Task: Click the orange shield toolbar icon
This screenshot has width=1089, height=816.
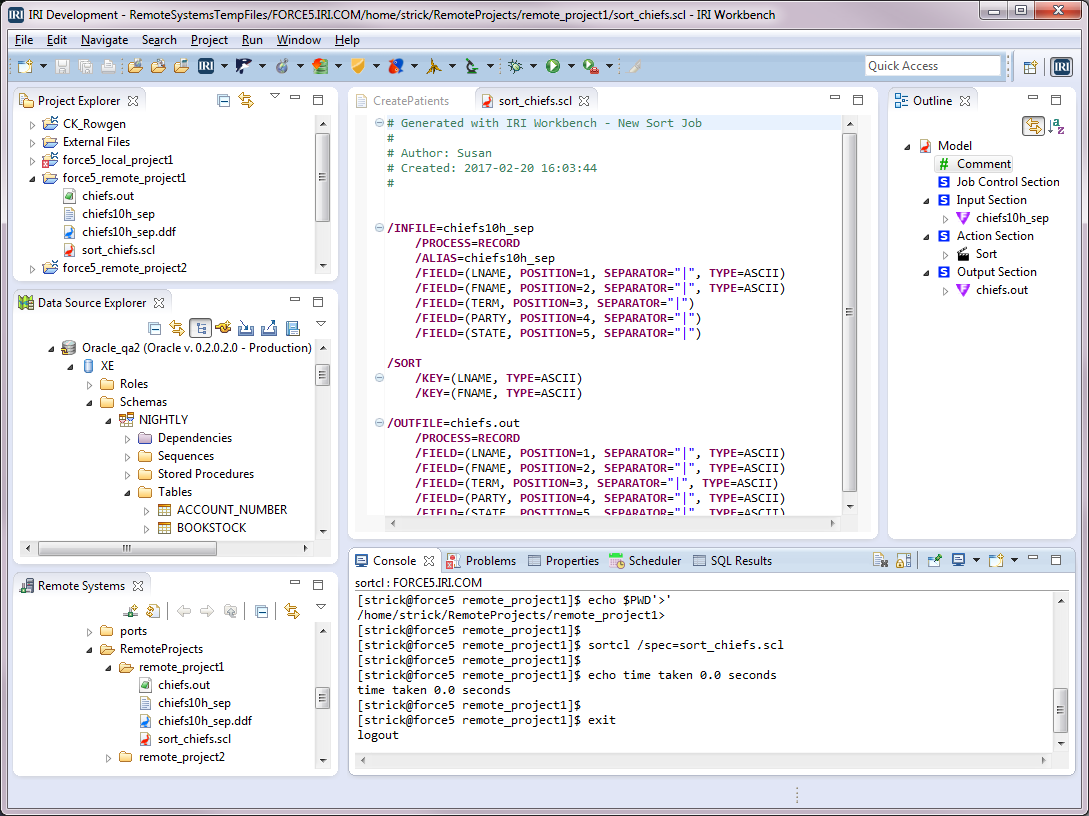Action: click(x=358, y=67)
